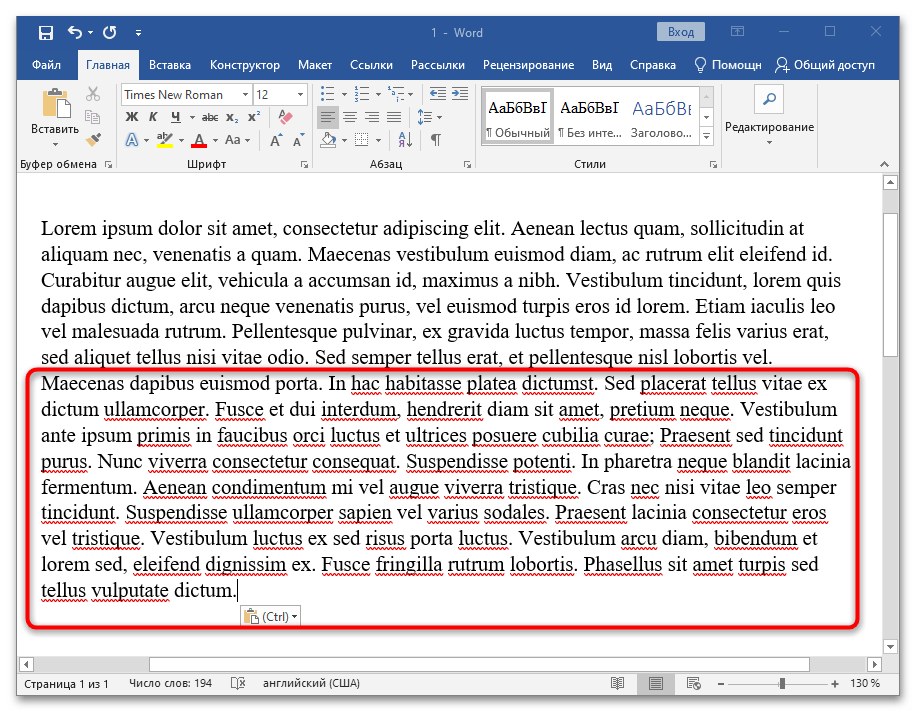Expand the font size 12 dropdown
This screenshot has width=916, height=712.
click(299, 95)
